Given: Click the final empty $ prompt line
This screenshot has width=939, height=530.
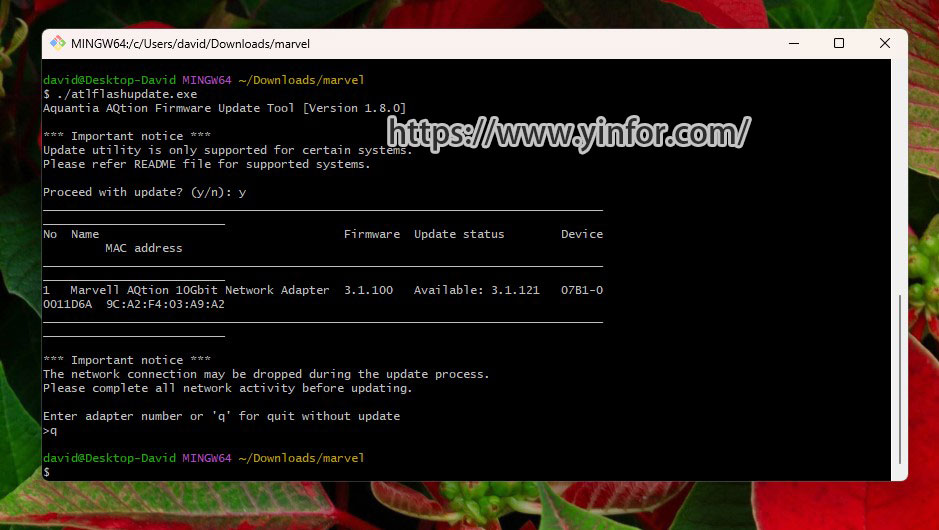Looking at the screenshot, I should 47,472.
